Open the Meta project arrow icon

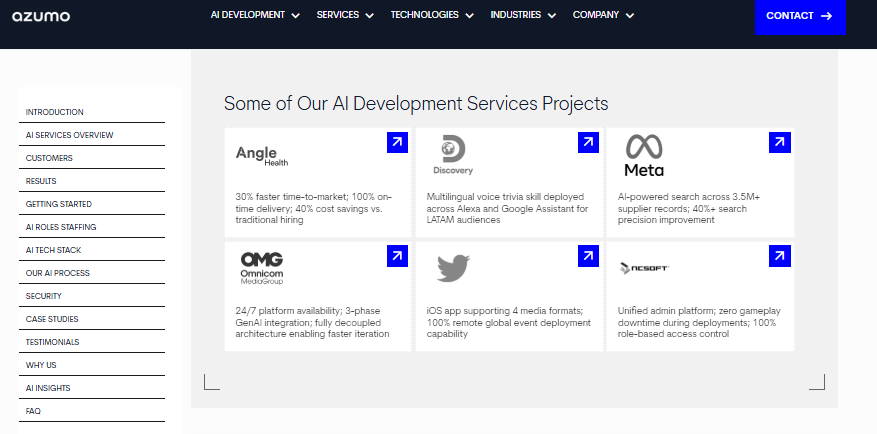780,142
